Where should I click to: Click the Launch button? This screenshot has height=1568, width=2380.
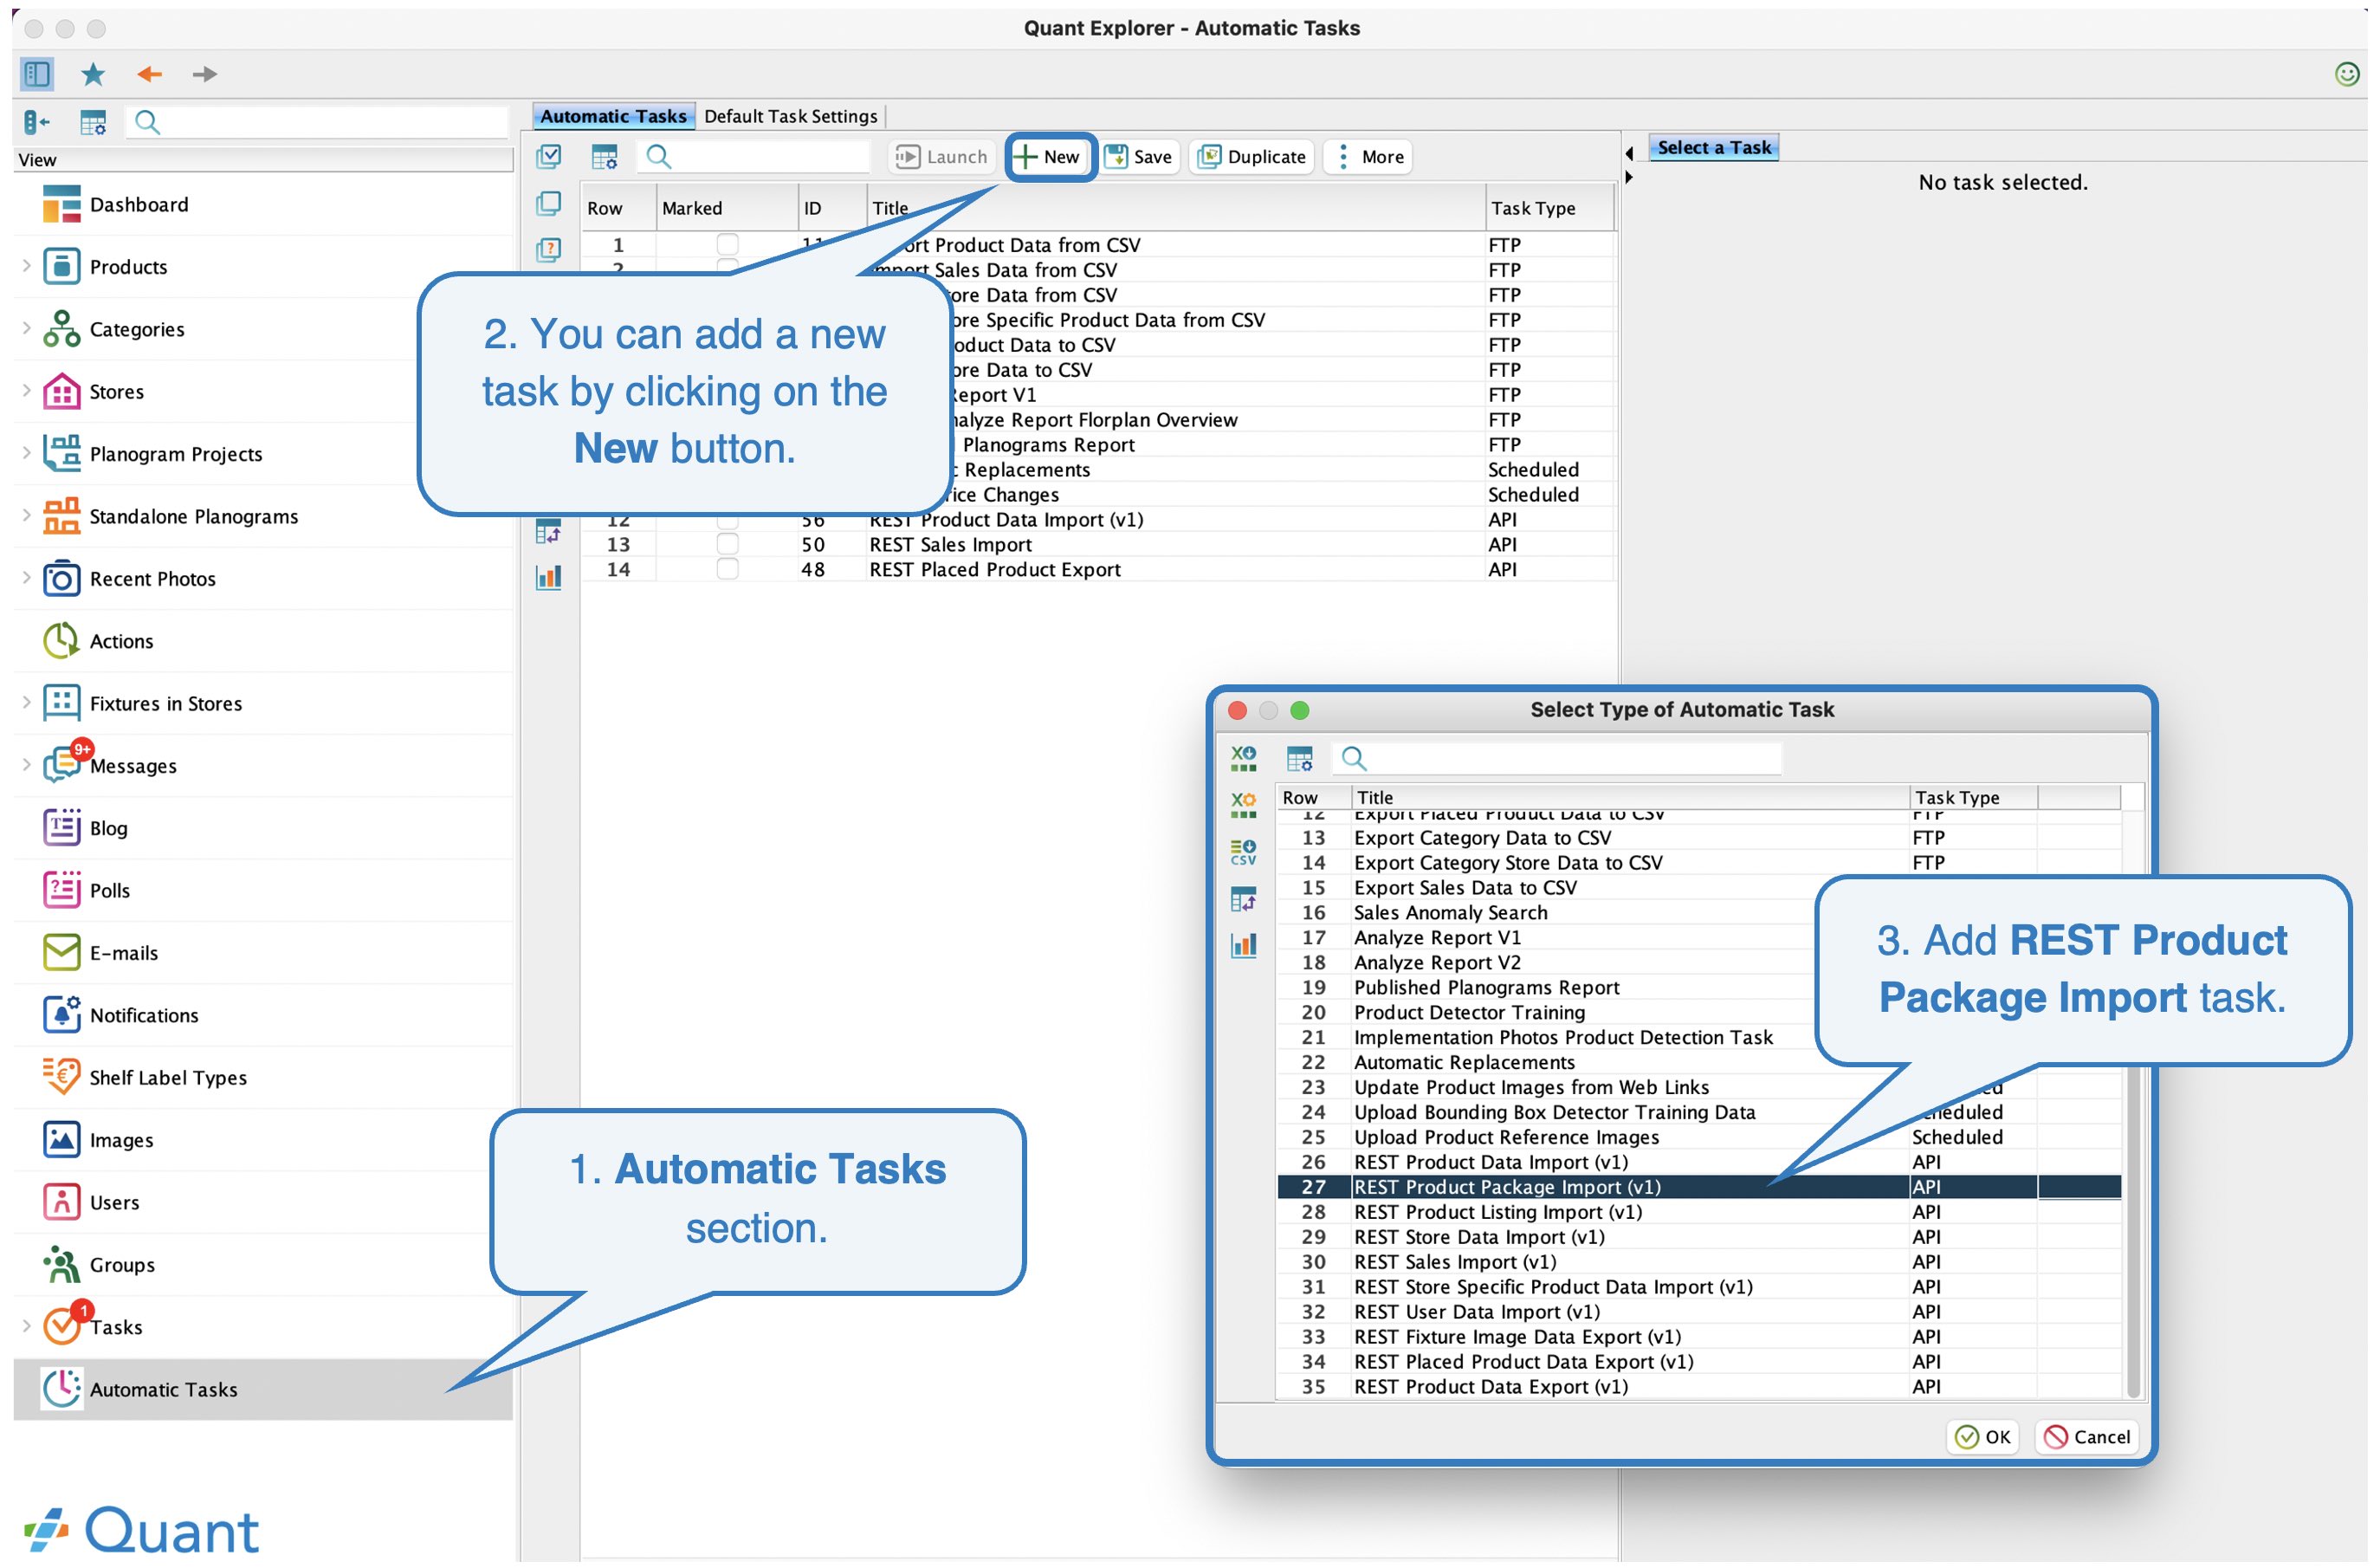click(x=942, y=156)
